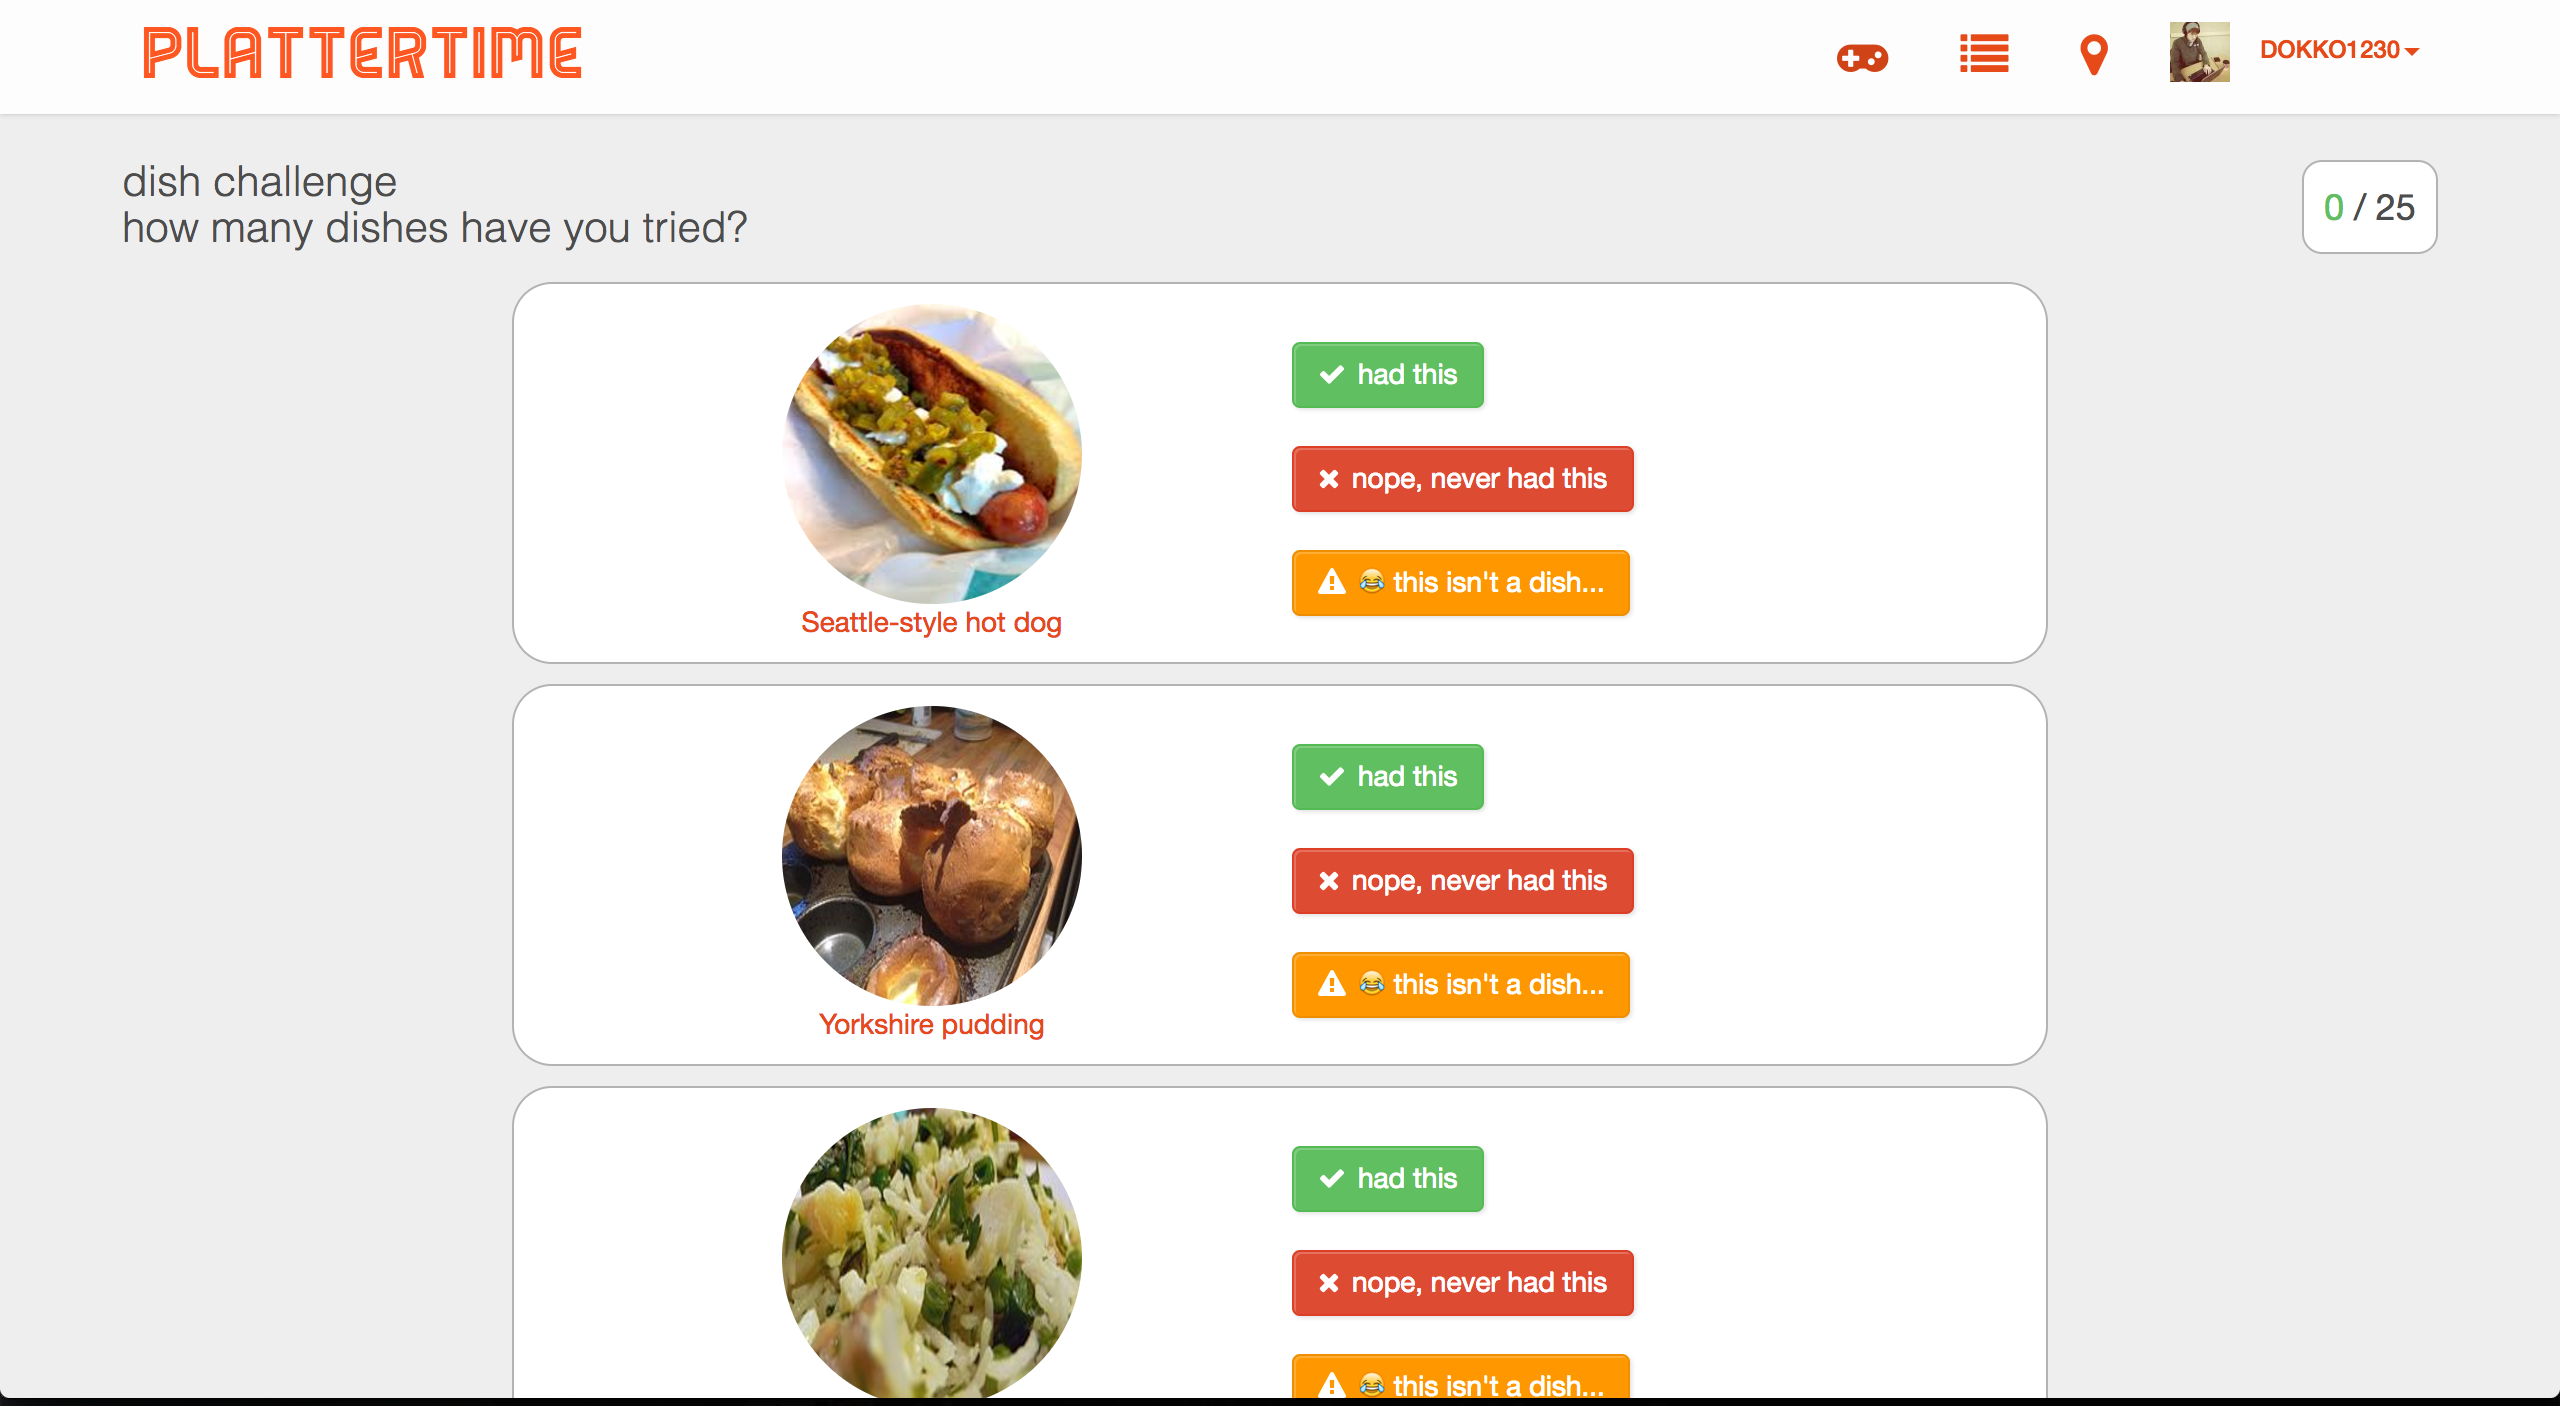The height and width of the screenshot is (1406, 2560).
Task: Select 'nope, never had this' for the hot dog
Action: pyautogui.click(x=1462, y=479)
